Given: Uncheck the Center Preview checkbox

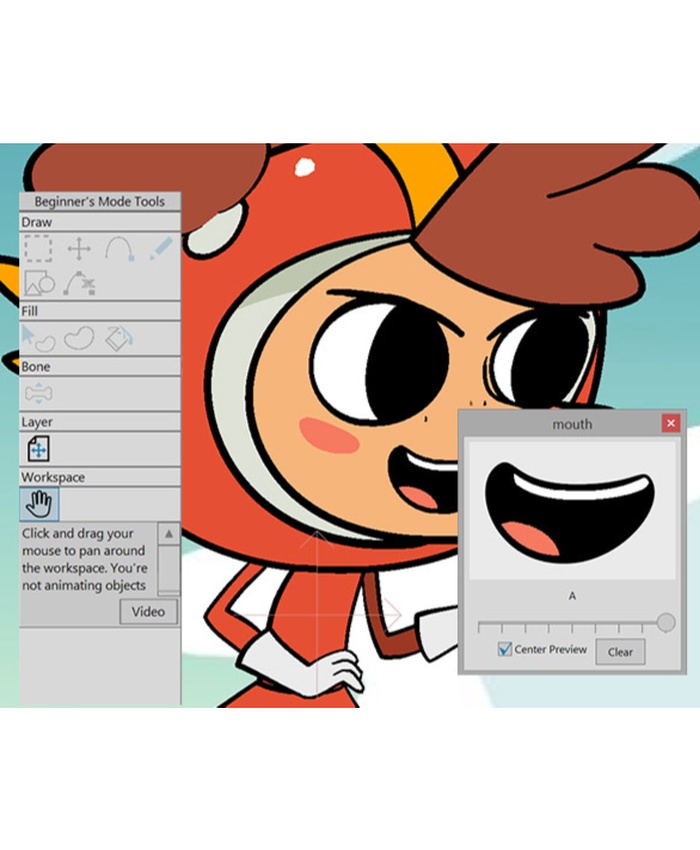Looking at the screenshot, I should pyautogui.click(x=505, y=650).
